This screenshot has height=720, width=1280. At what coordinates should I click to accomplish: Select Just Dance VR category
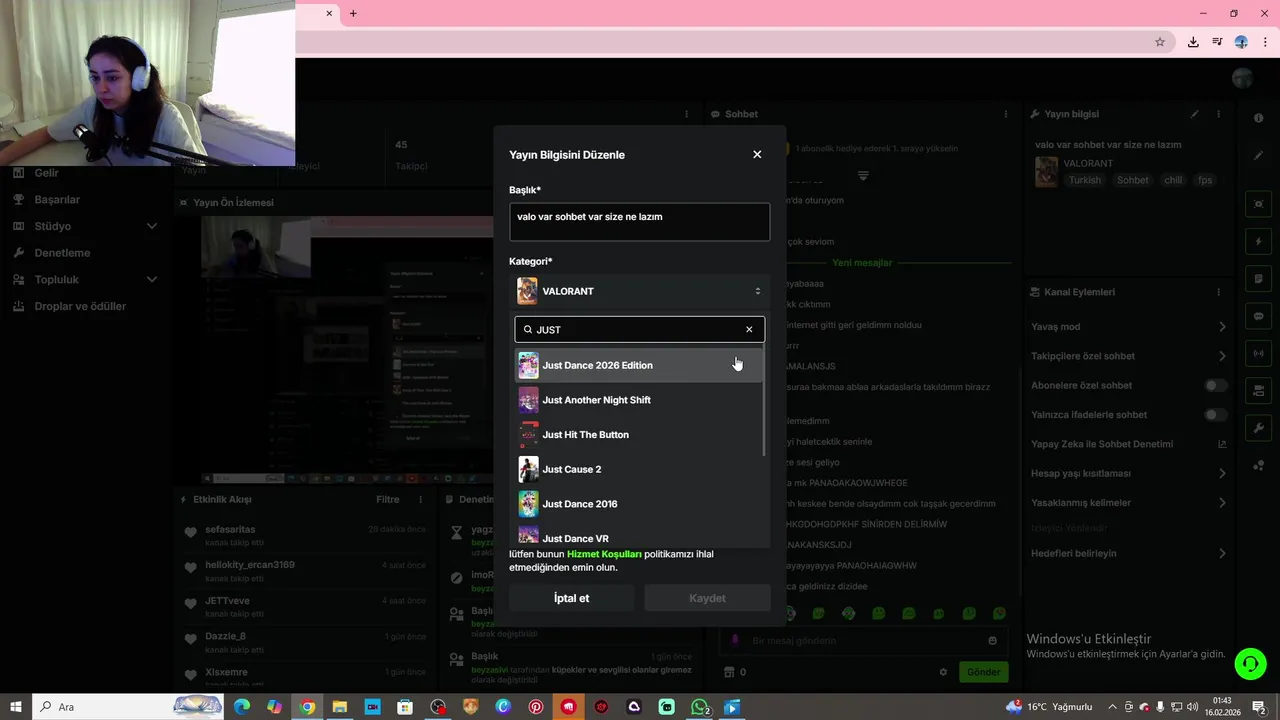[639, 536]
